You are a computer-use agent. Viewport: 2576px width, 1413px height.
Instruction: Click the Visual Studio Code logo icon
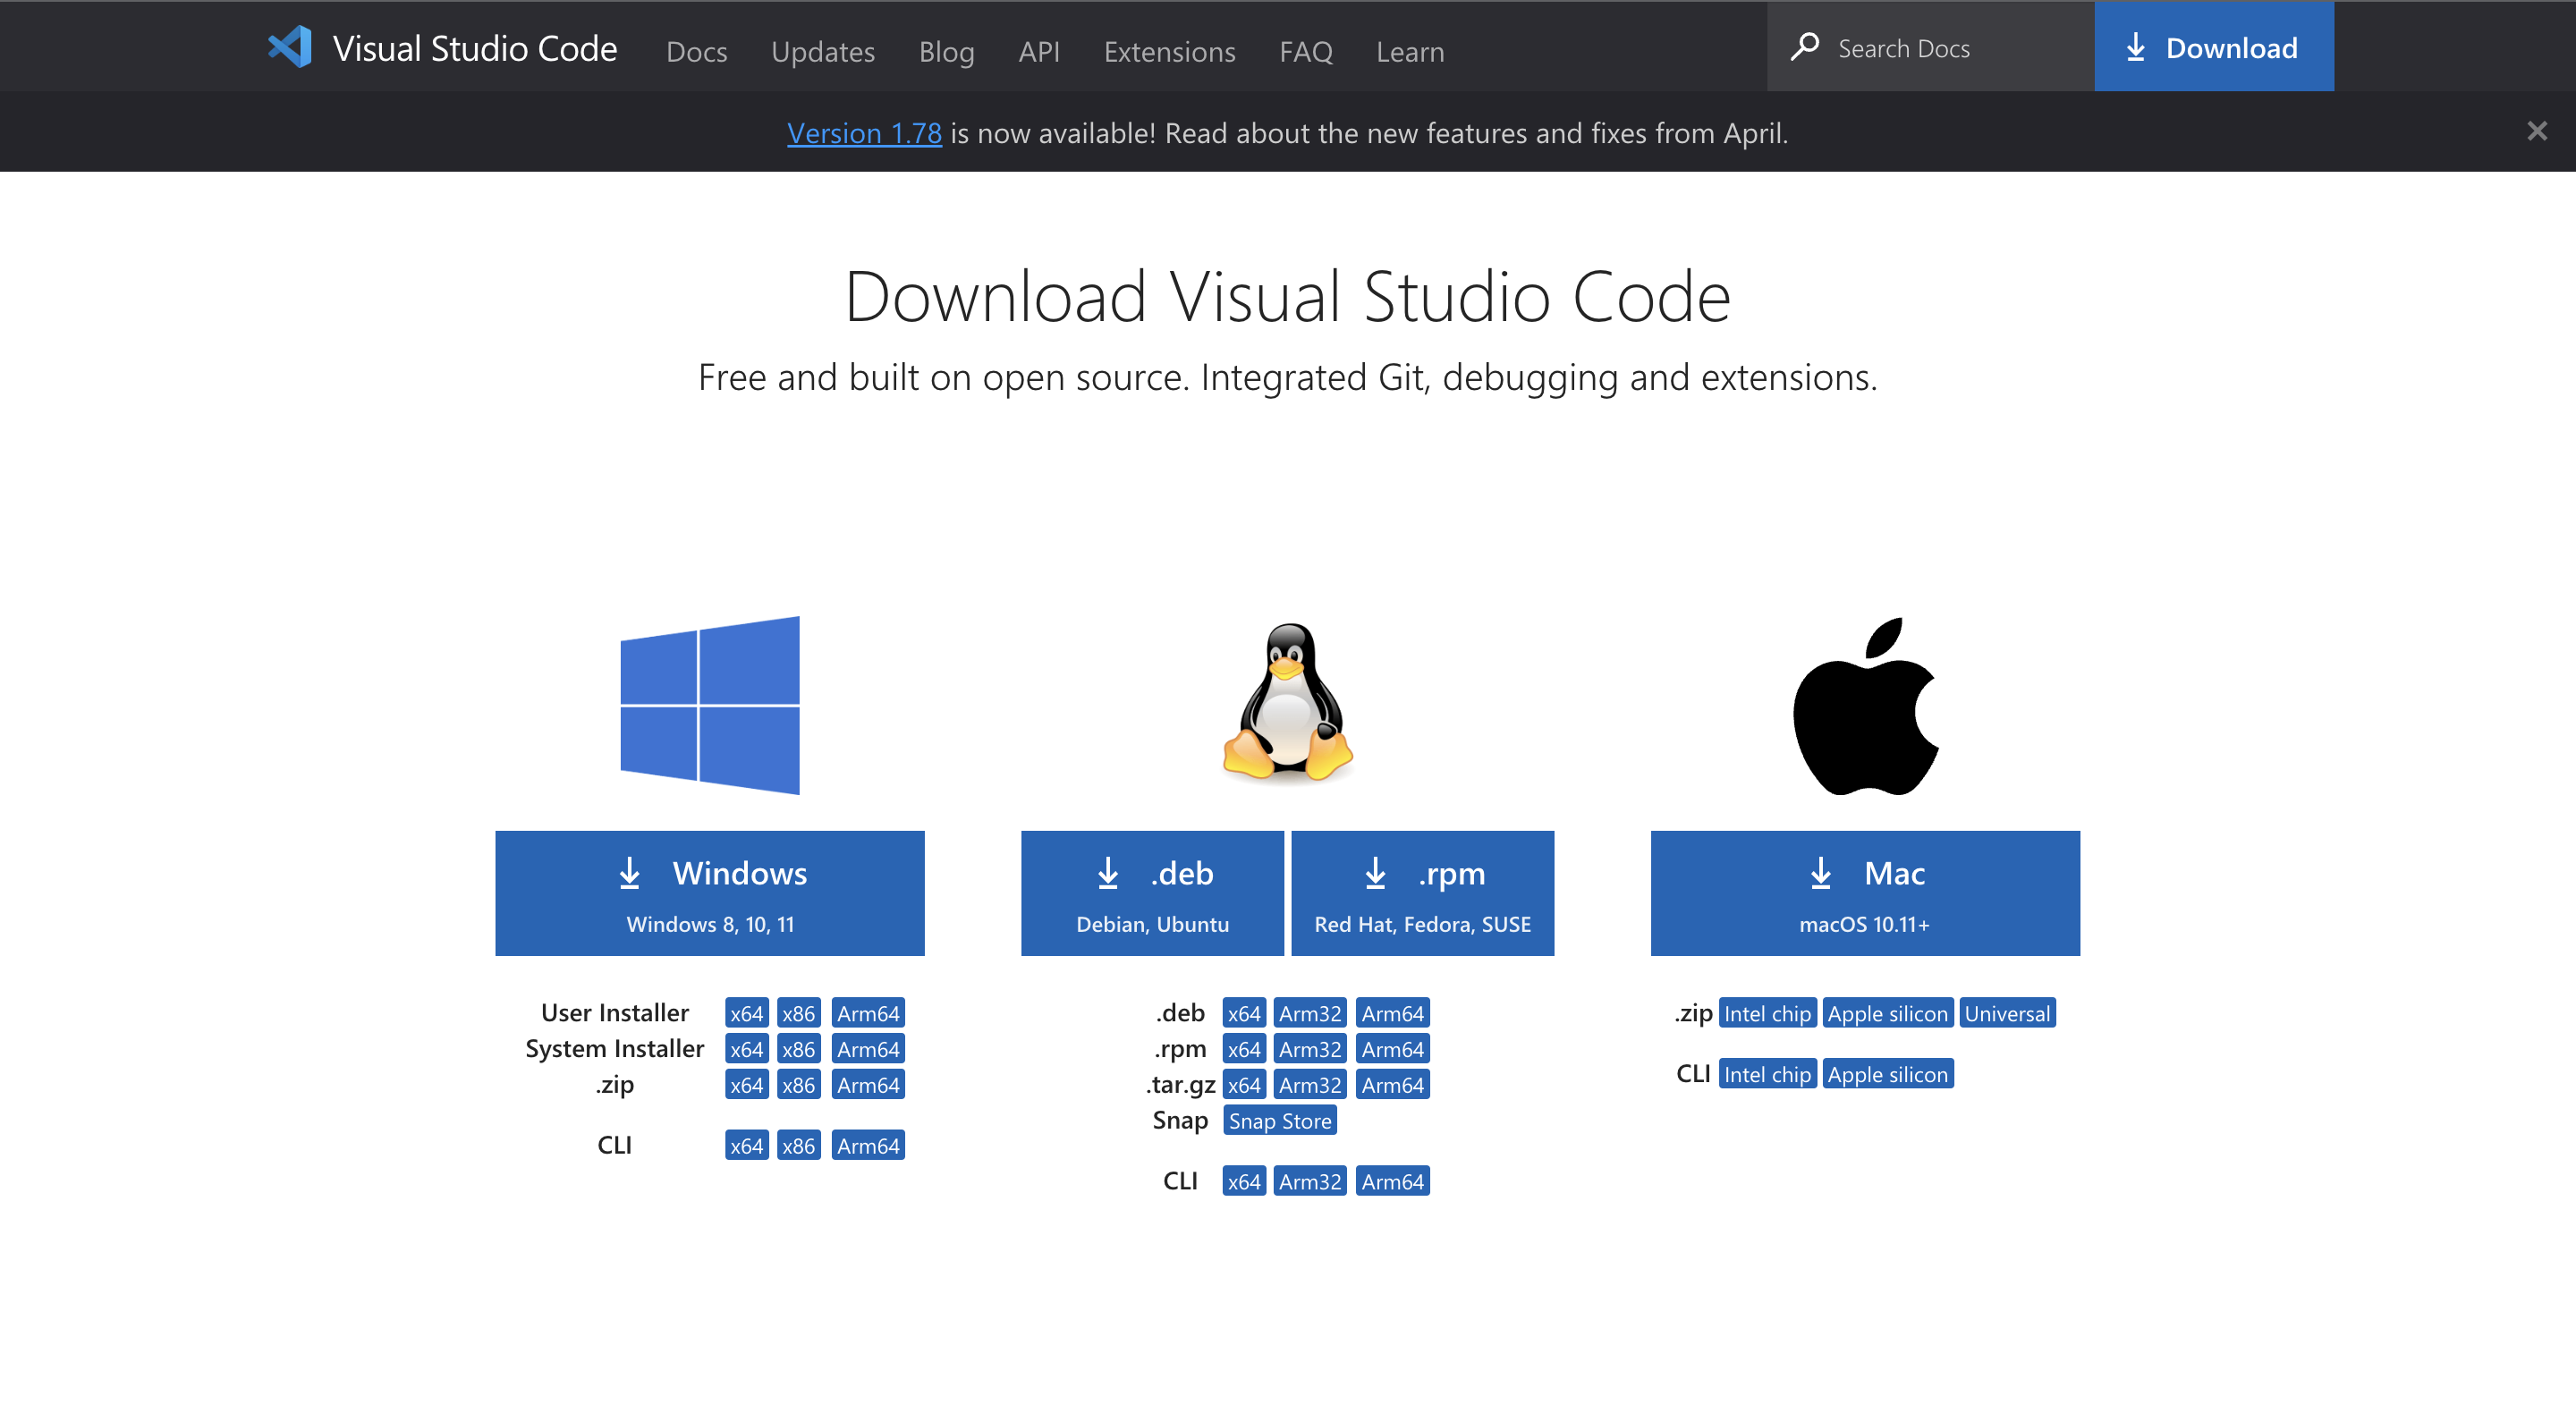tap(290, 47)
